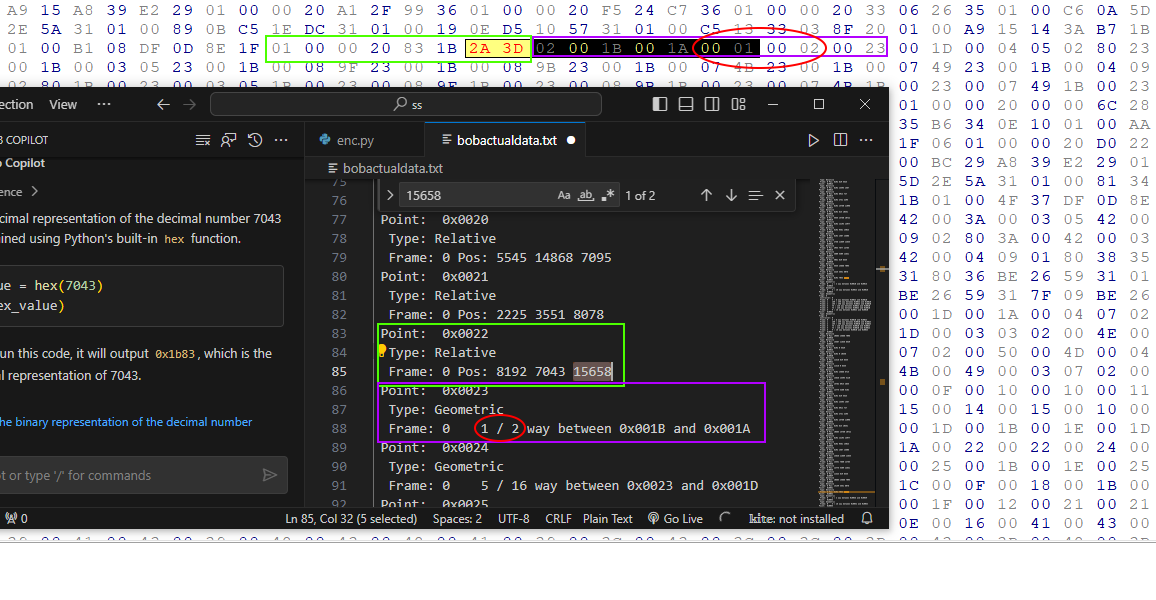Click Ln 85, Col 32 in status bar
Viewport: 1156px width, 600px height.
(350, 519)
